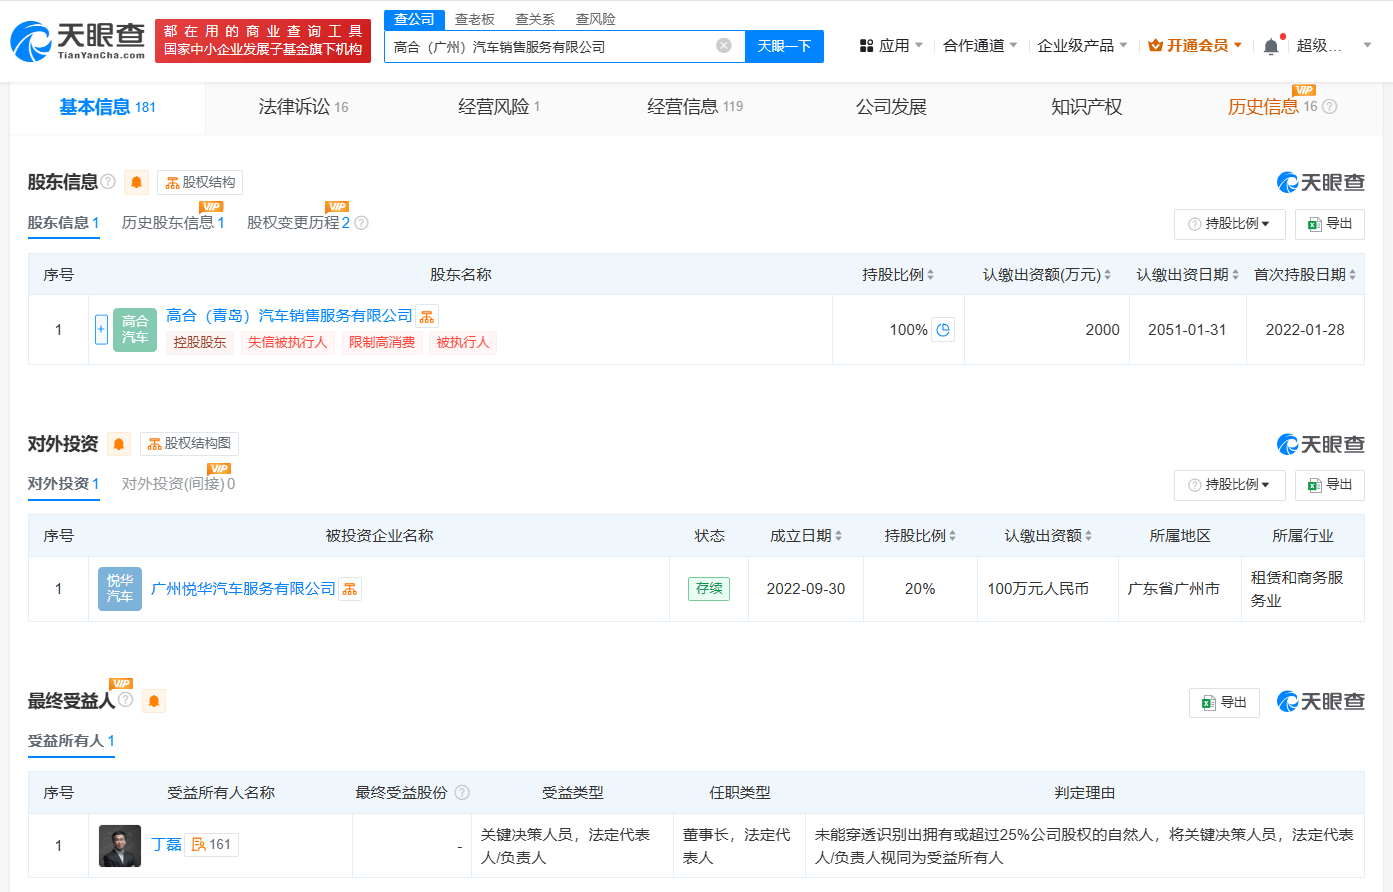Sort investments by 成立日期 column
This screenshot has height=892, width=1393.
coord(805,536)
